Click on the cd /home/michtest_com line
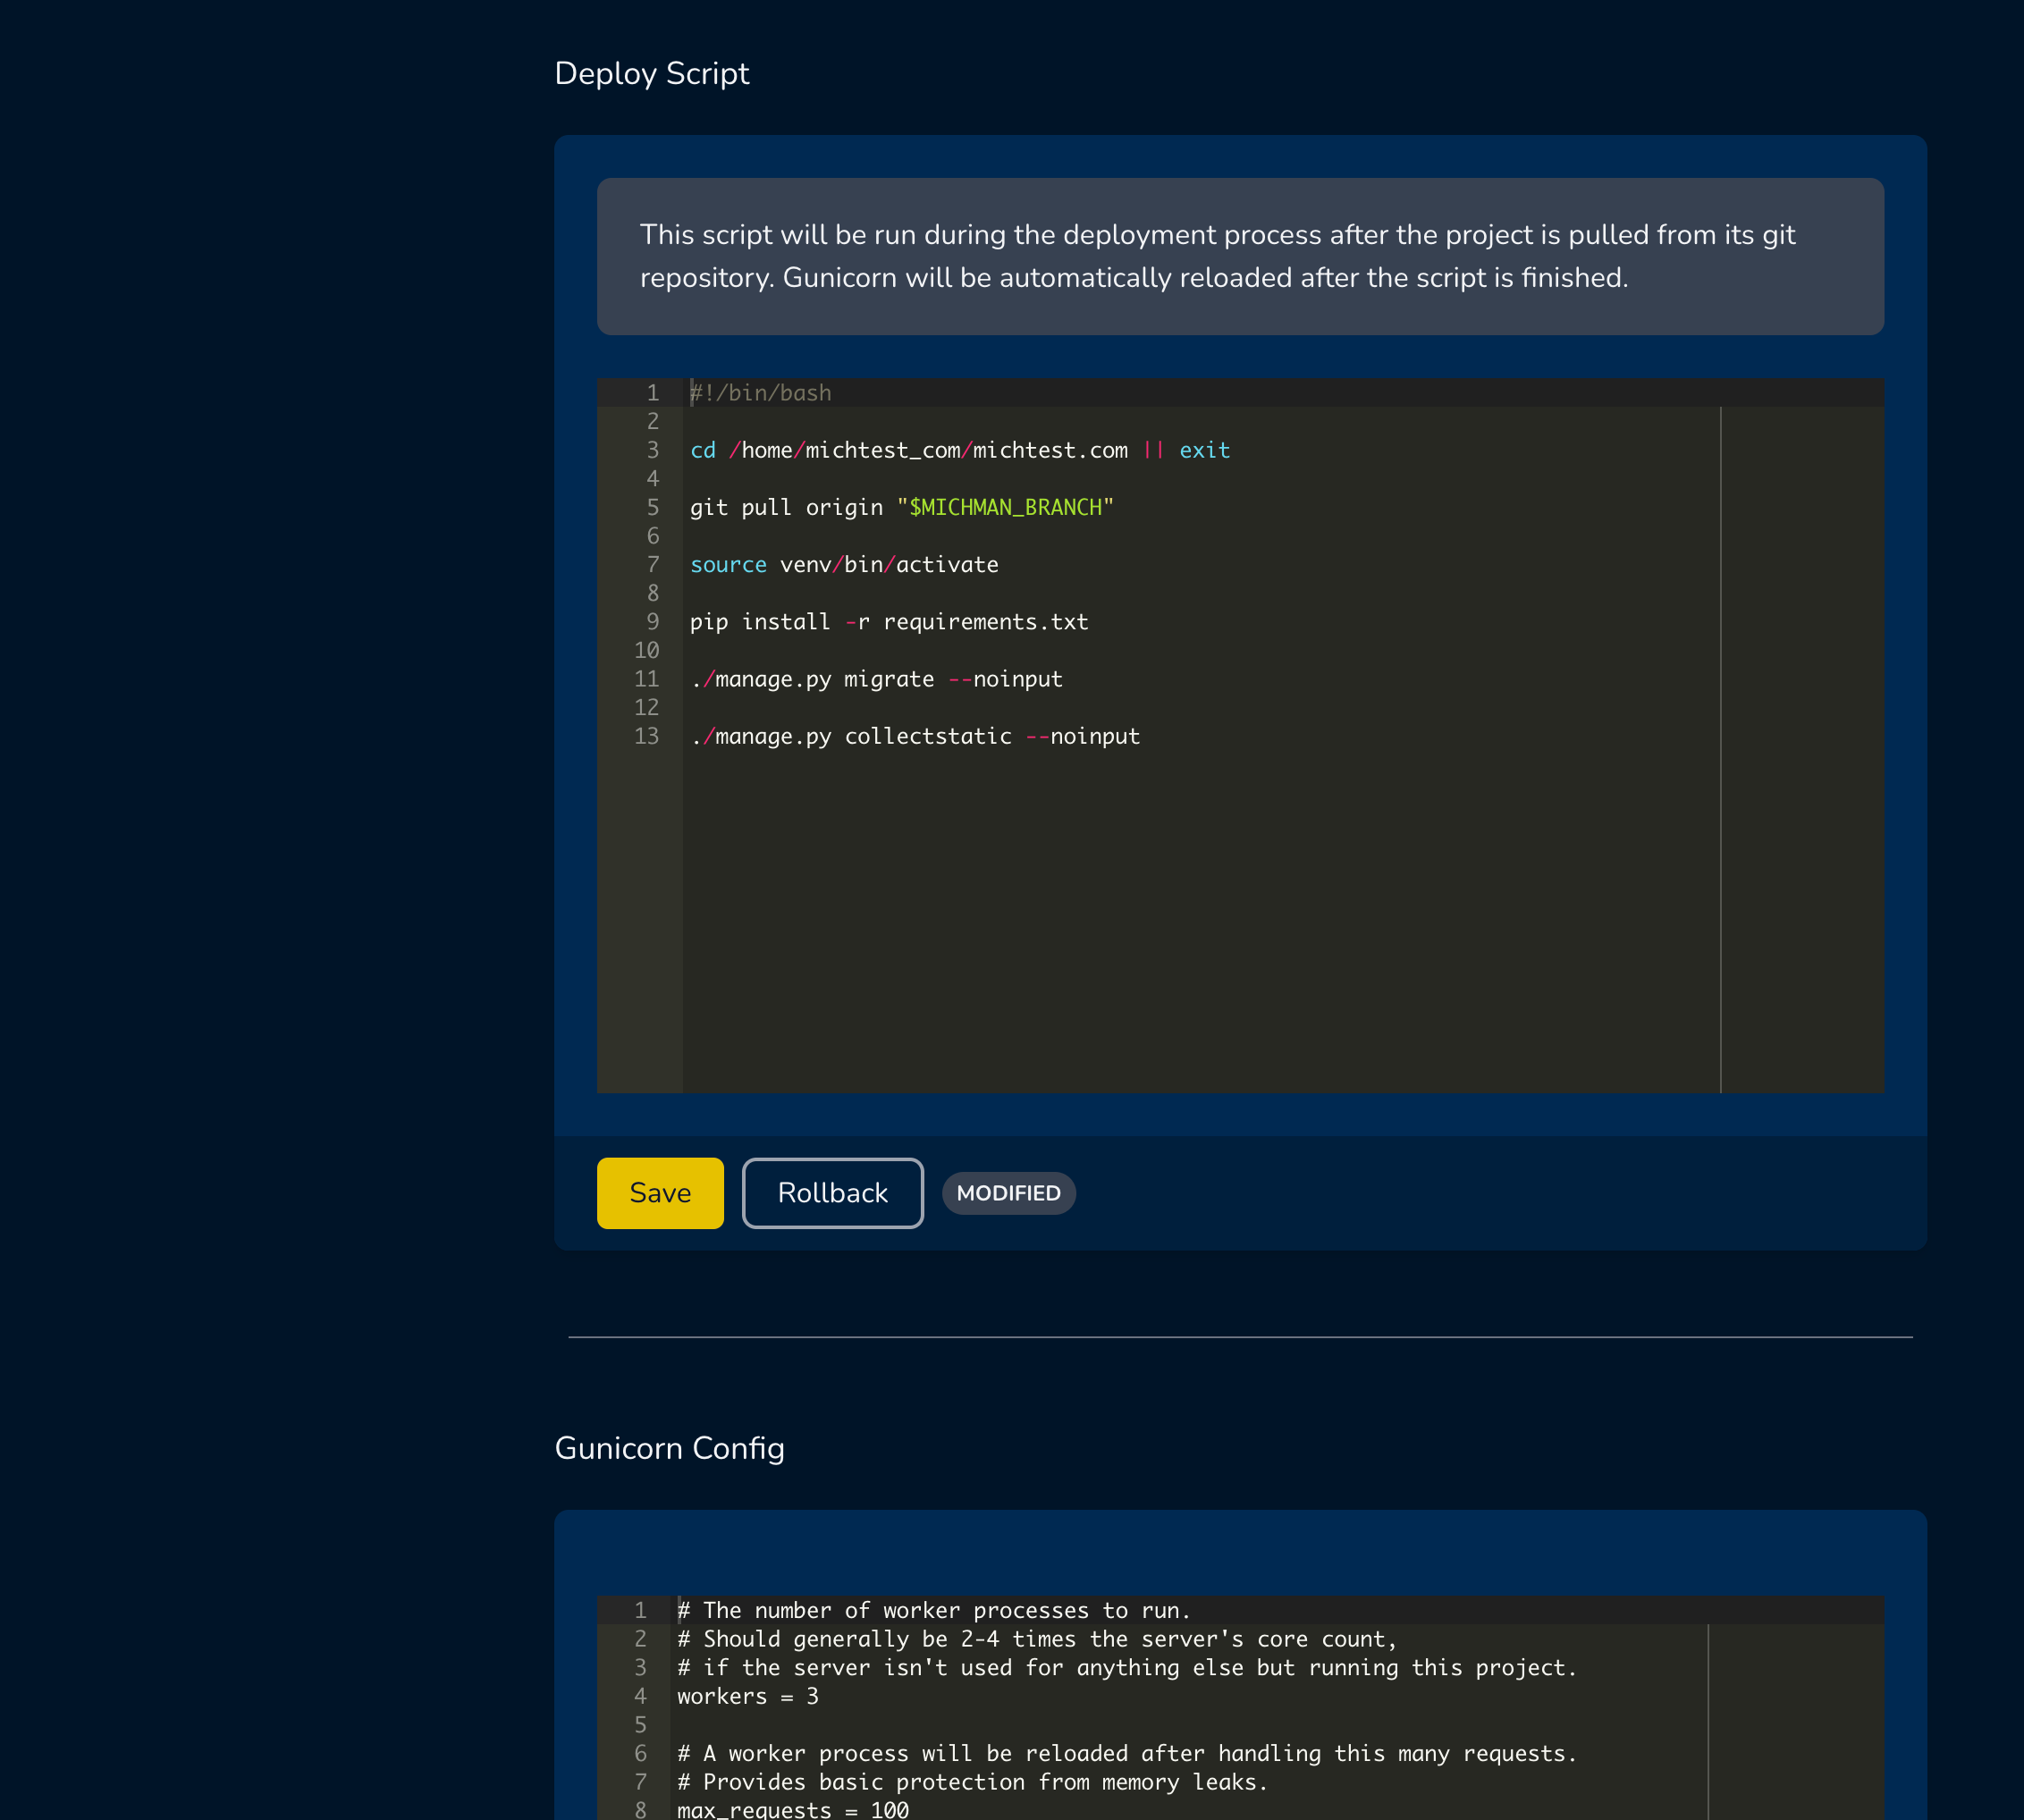2024x1820 pixels. 958,451
